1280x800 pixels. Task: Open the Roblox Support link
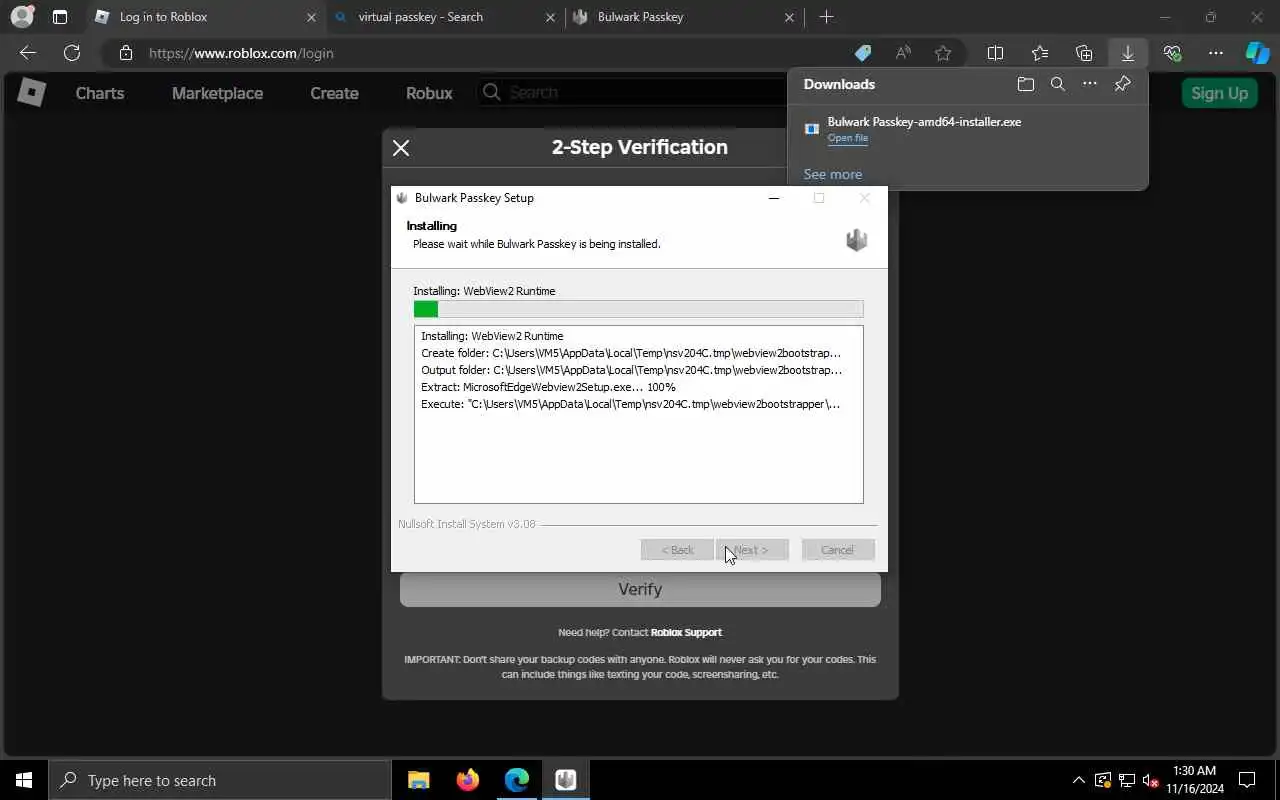point(686,632)
